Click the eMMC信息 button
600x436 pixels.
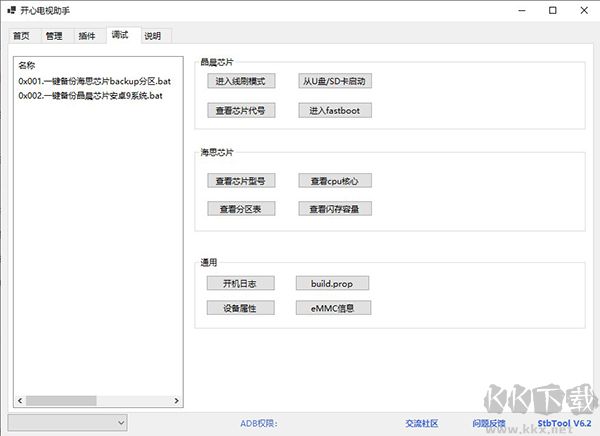click(x=333, y=308)
